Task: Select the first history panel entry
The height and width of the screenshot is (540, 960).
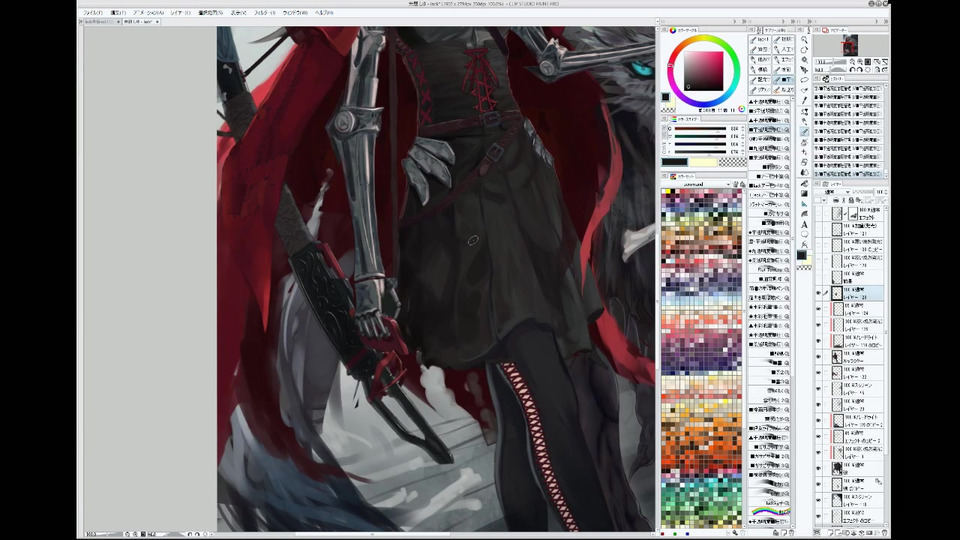Action: [849, 89]
